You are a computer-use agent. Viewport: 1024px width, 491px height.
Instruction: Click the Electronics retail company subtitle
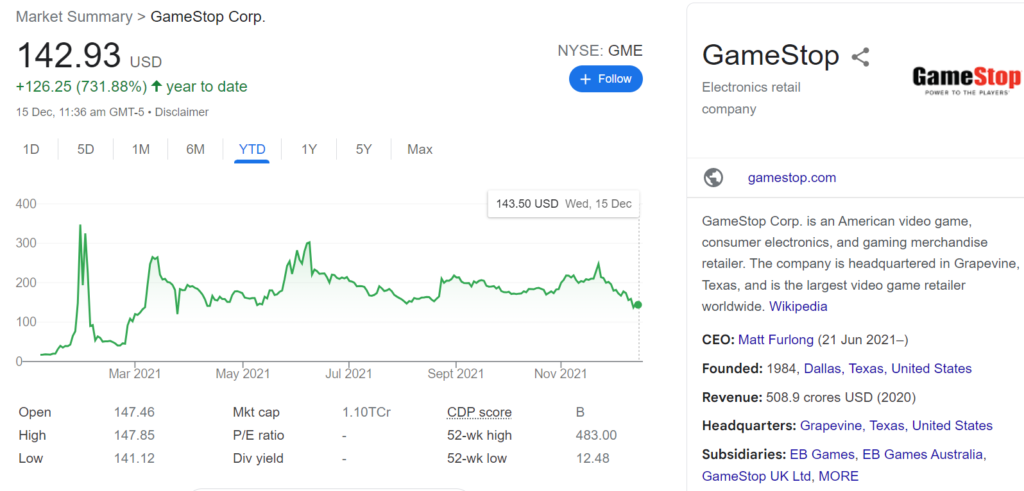[x=751, y=98]
